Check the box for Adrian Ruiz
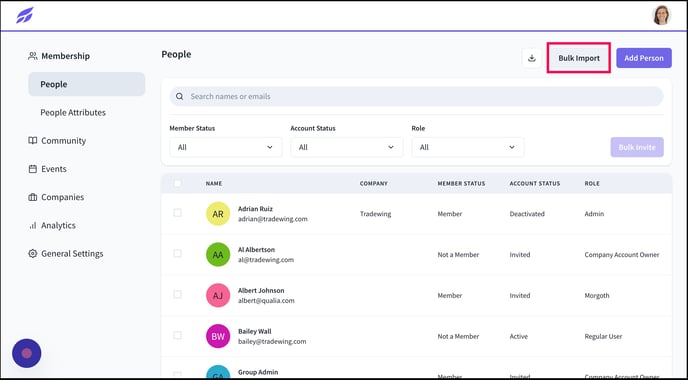This screenshot has width=688, height=380. pyautogui.click(x=177, y=213)
